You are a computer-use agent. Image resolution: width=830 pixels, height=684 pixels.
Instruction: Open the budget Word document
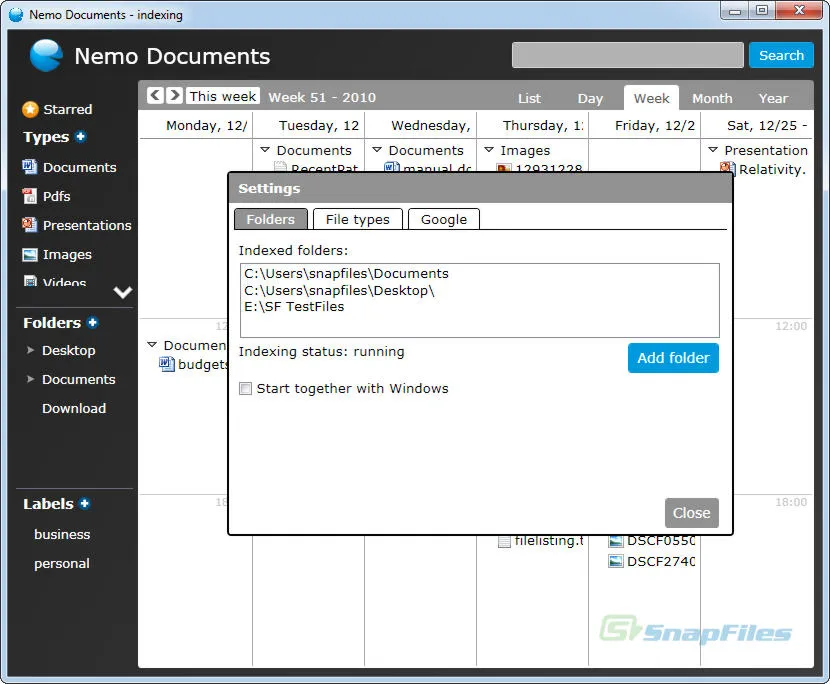(193, 364)
